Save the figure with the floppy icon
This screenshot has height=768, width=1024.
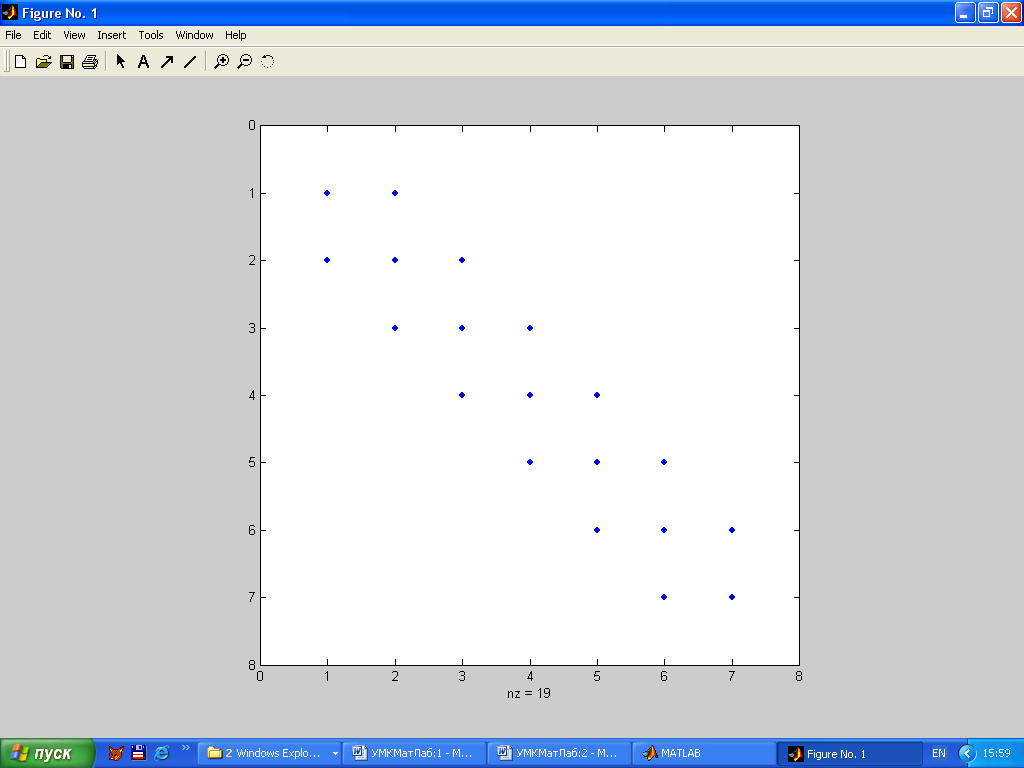[67, 62]
